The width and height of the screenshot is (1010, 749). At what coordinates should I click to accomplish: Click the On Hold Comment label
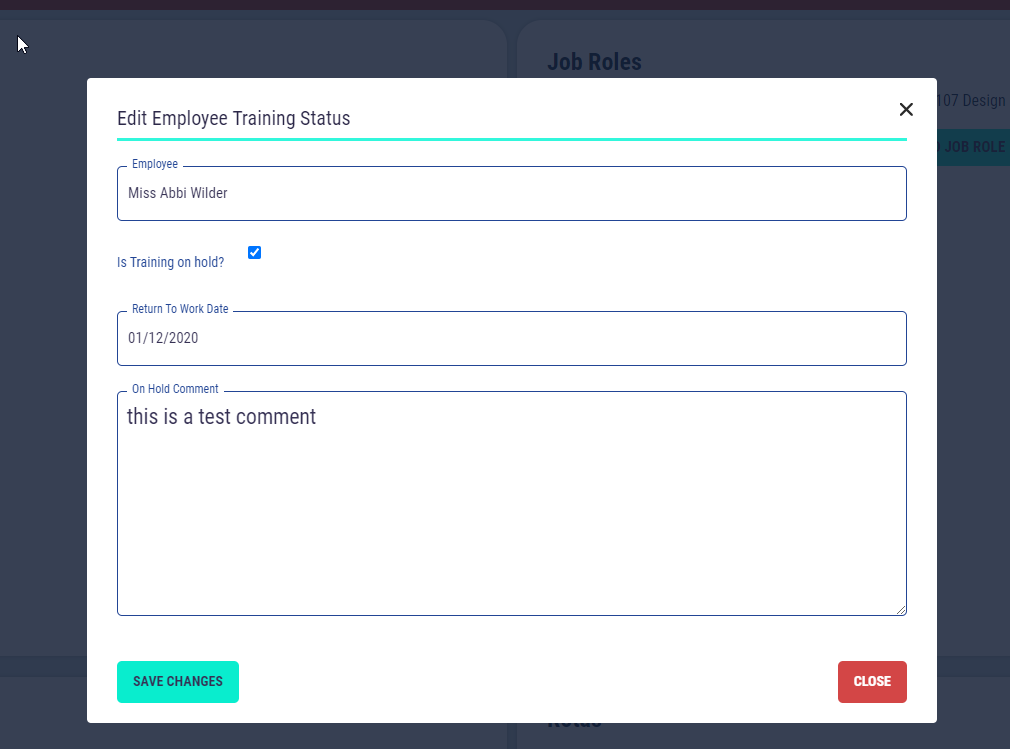(175, 390)
